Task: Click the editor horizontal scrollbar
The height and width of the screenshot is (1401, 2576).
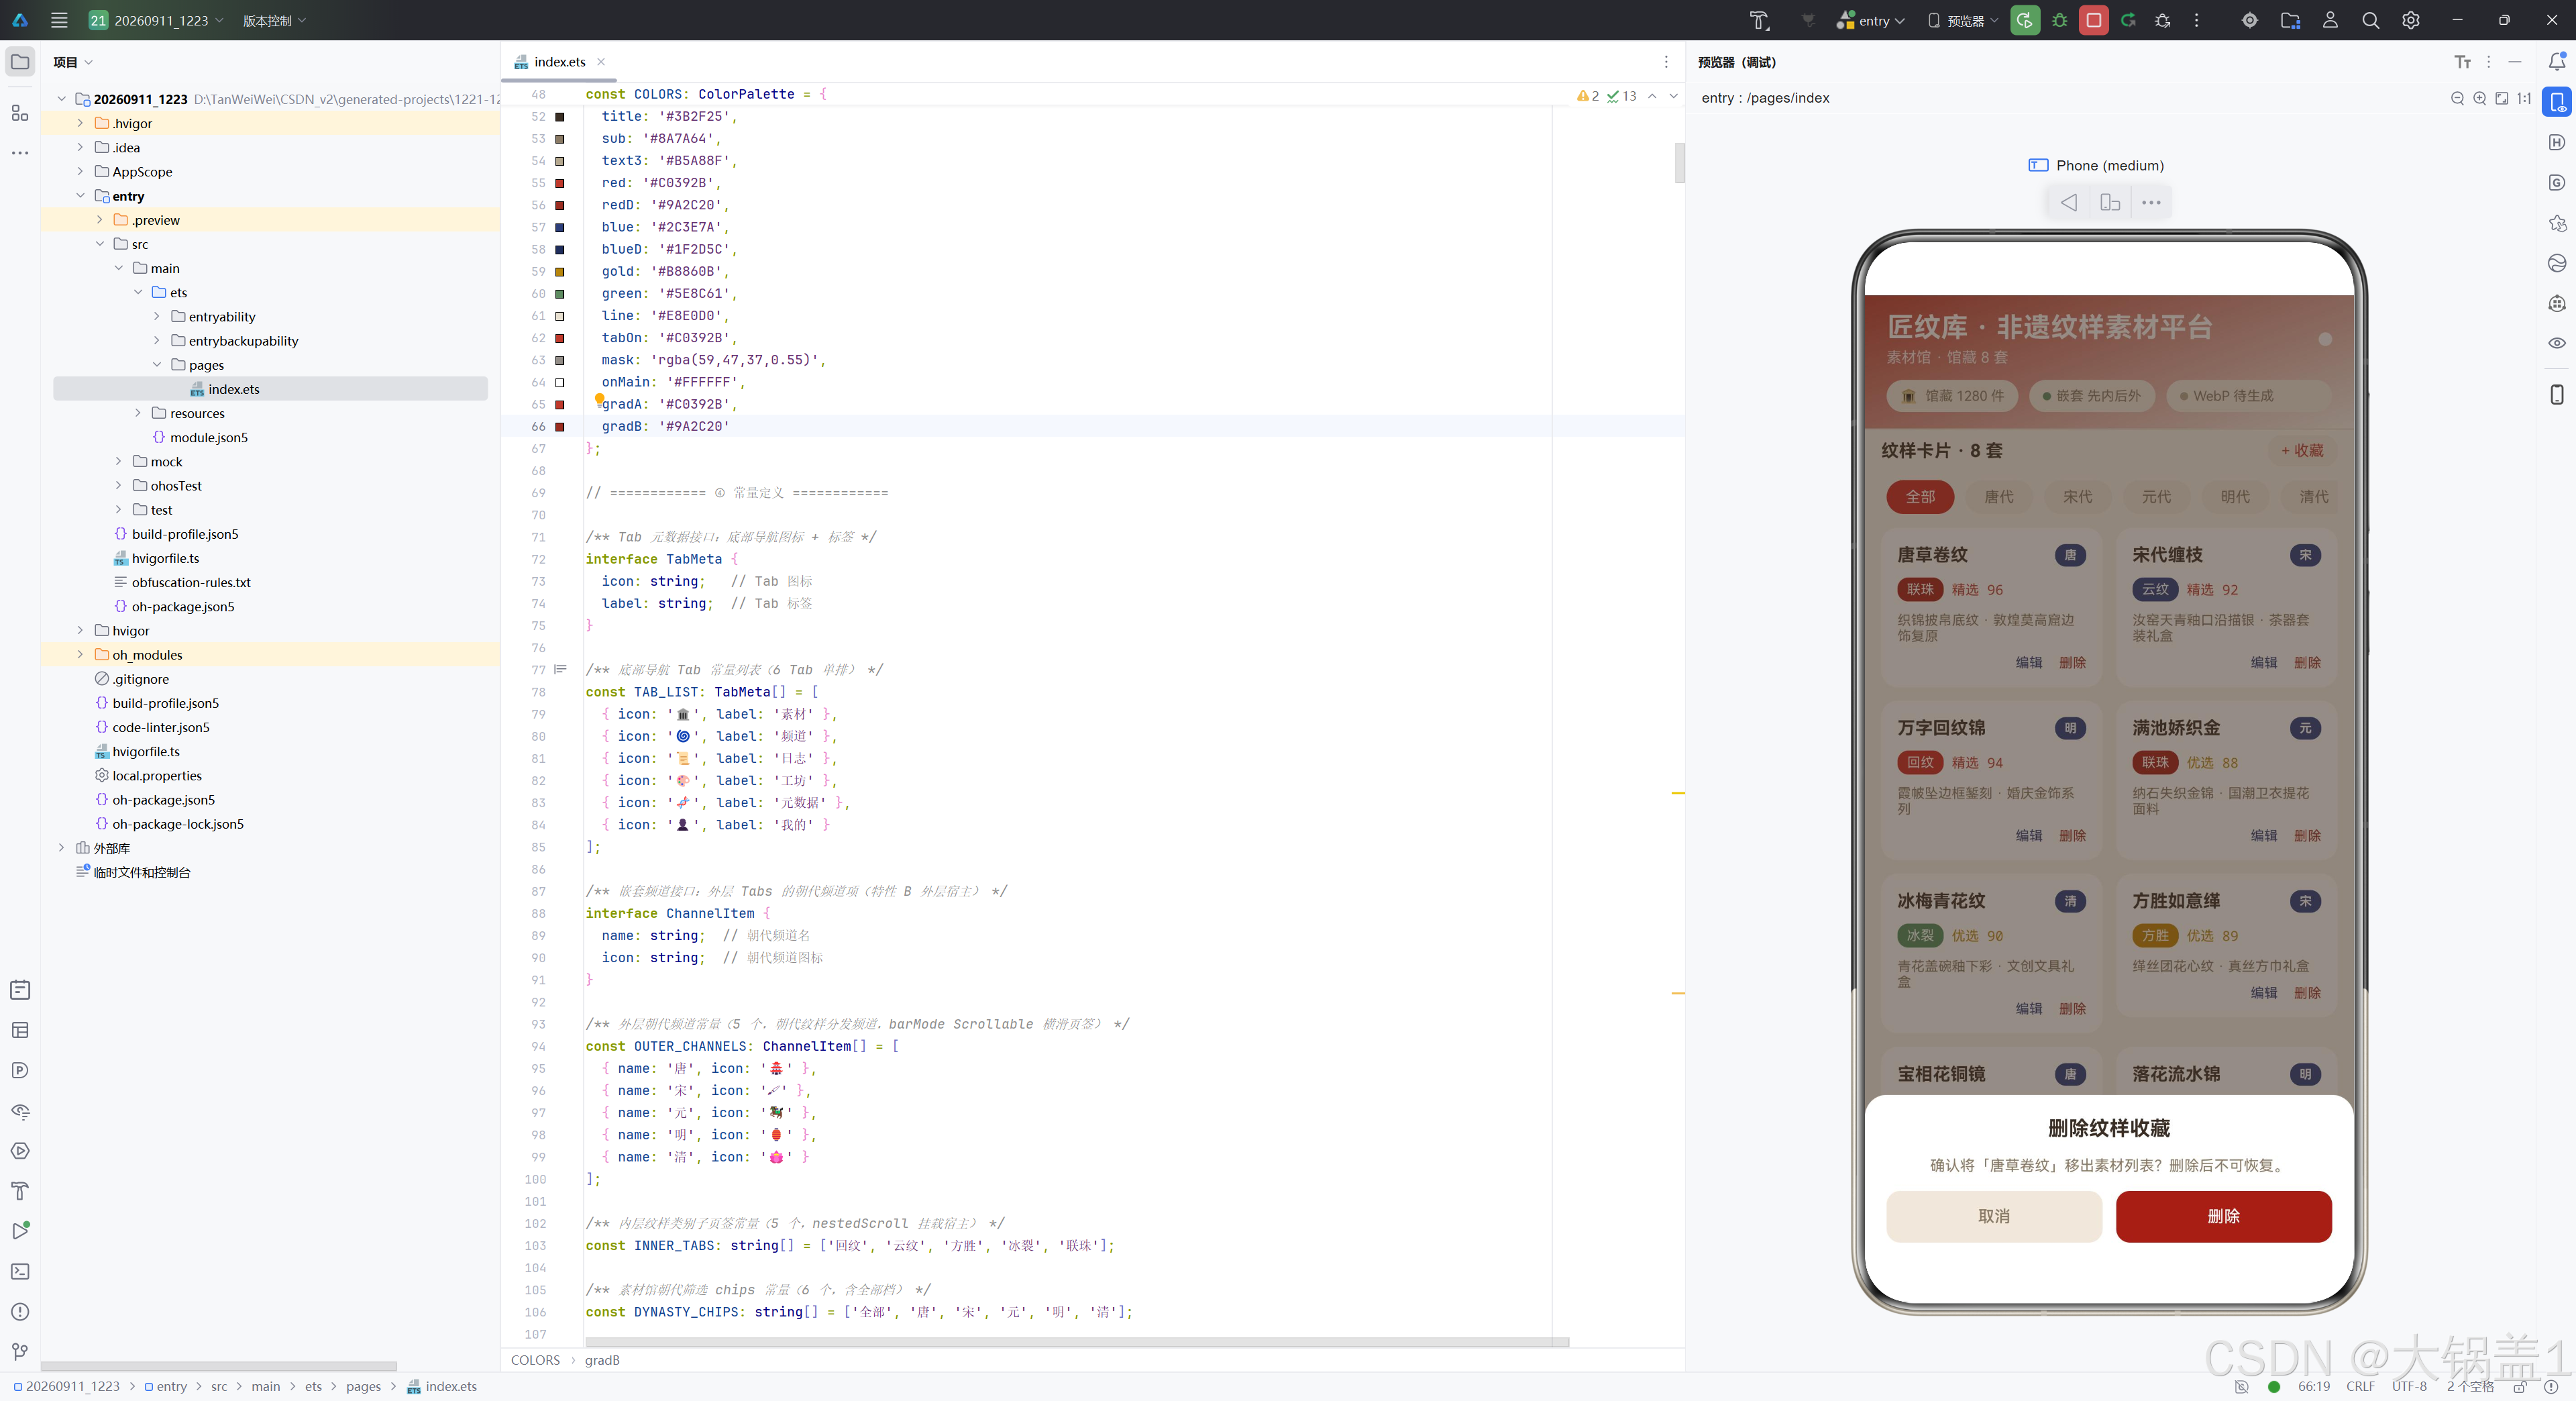Action: pyautogui.click(x=1076, y=1341)
